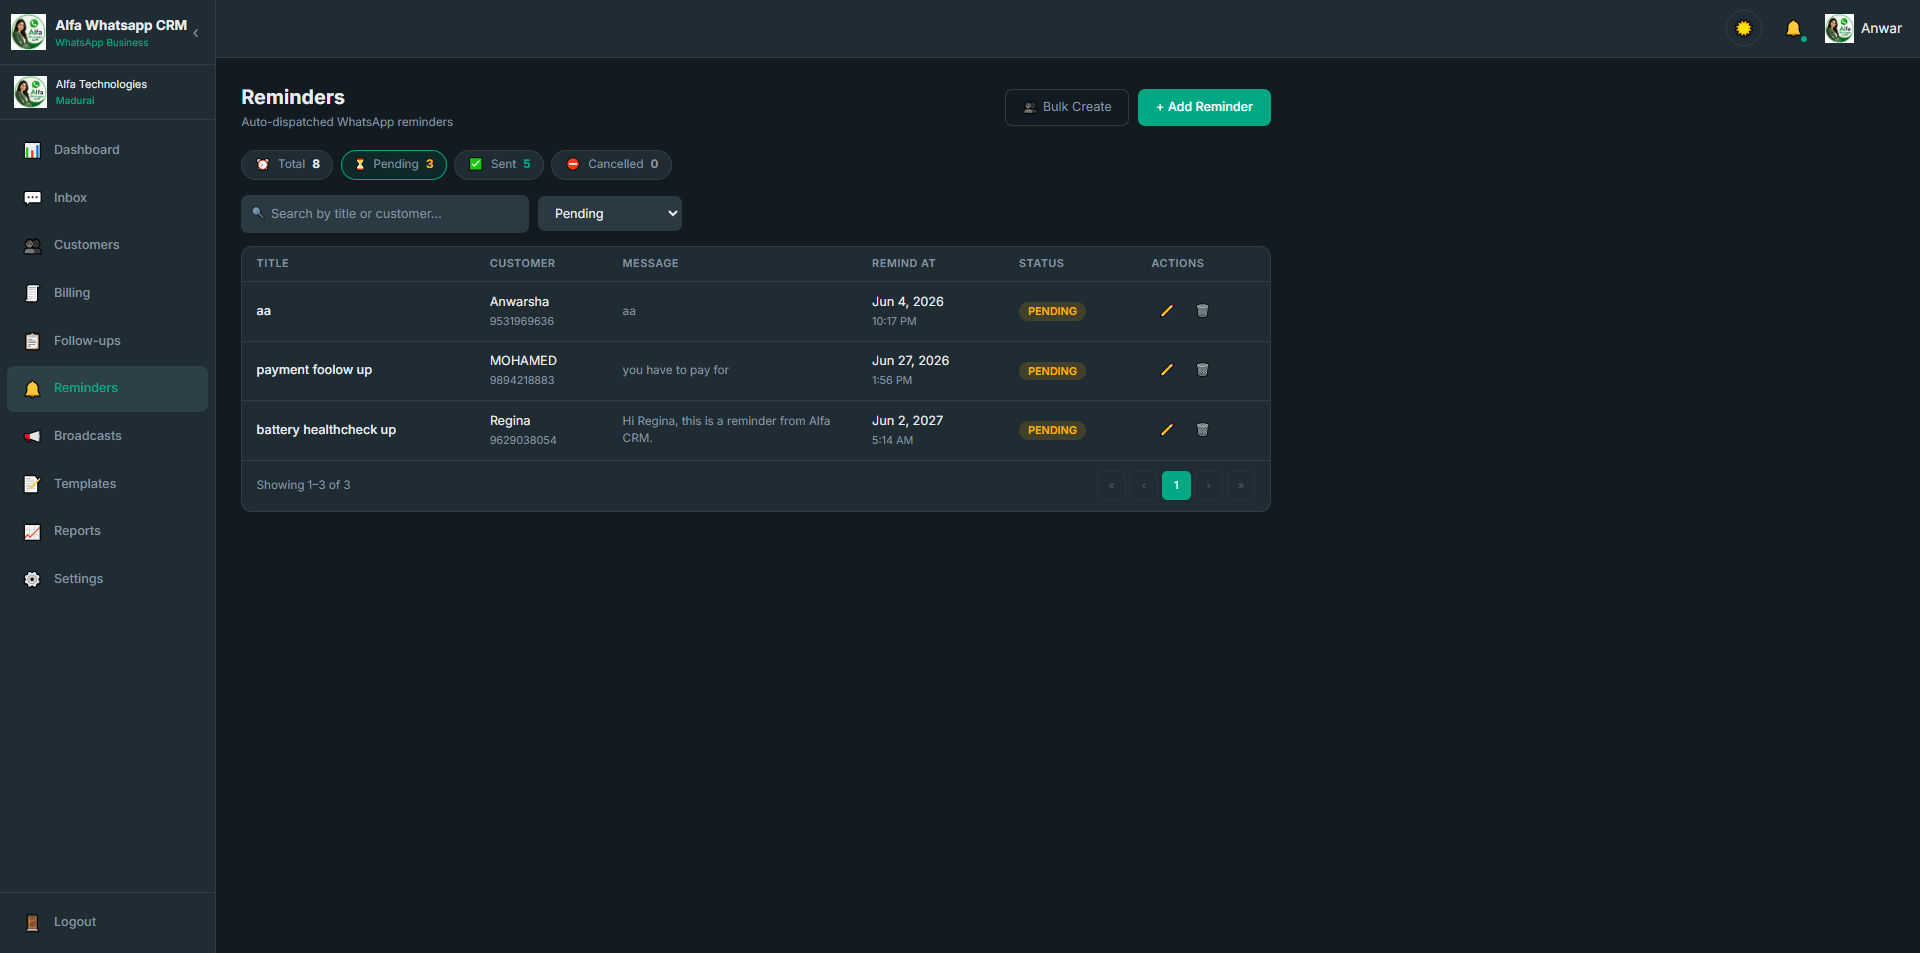Open Follow-ups in the sidebar
This screenshot has width=1920, height=953.
point(108,341)
